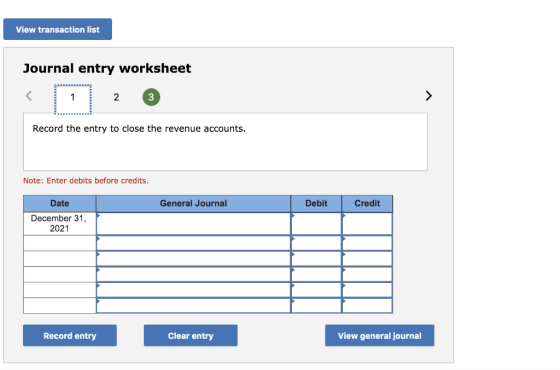The image size is (560, 370).
Task: Click Credit cell in last row
Action: 367,306
